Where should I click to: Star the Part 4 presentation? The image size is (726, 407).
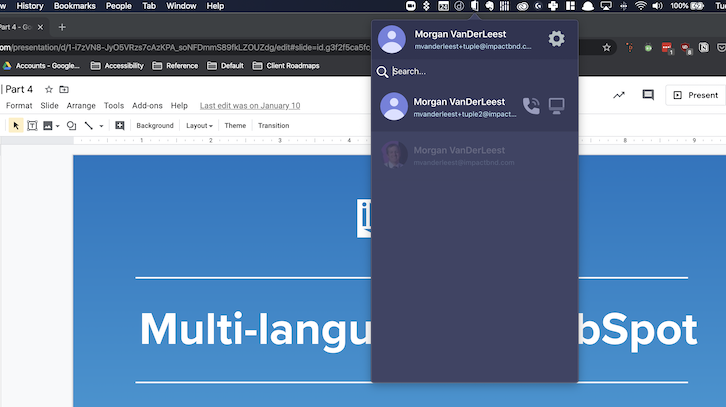click(x=49, y=90)
